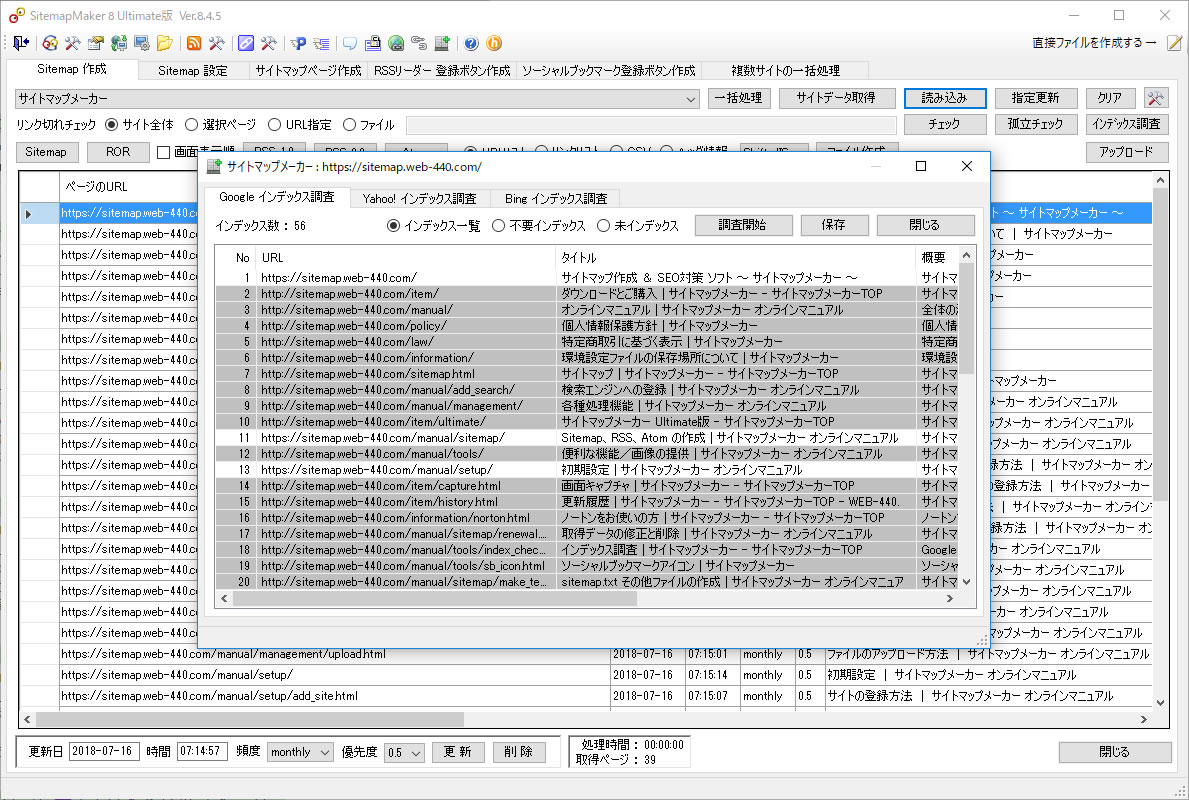Click the 孤立チェック button

[1035, 124]
